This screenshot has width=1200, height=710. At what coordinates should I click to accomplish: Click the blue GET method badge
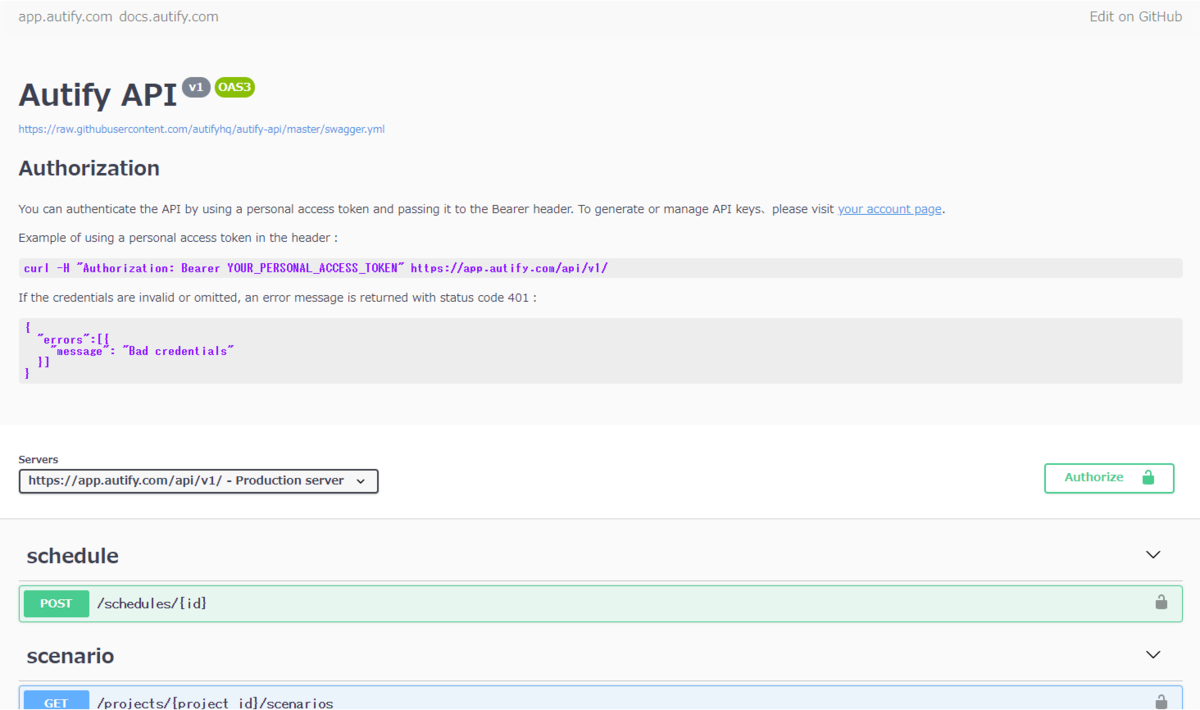coord(57,700)
